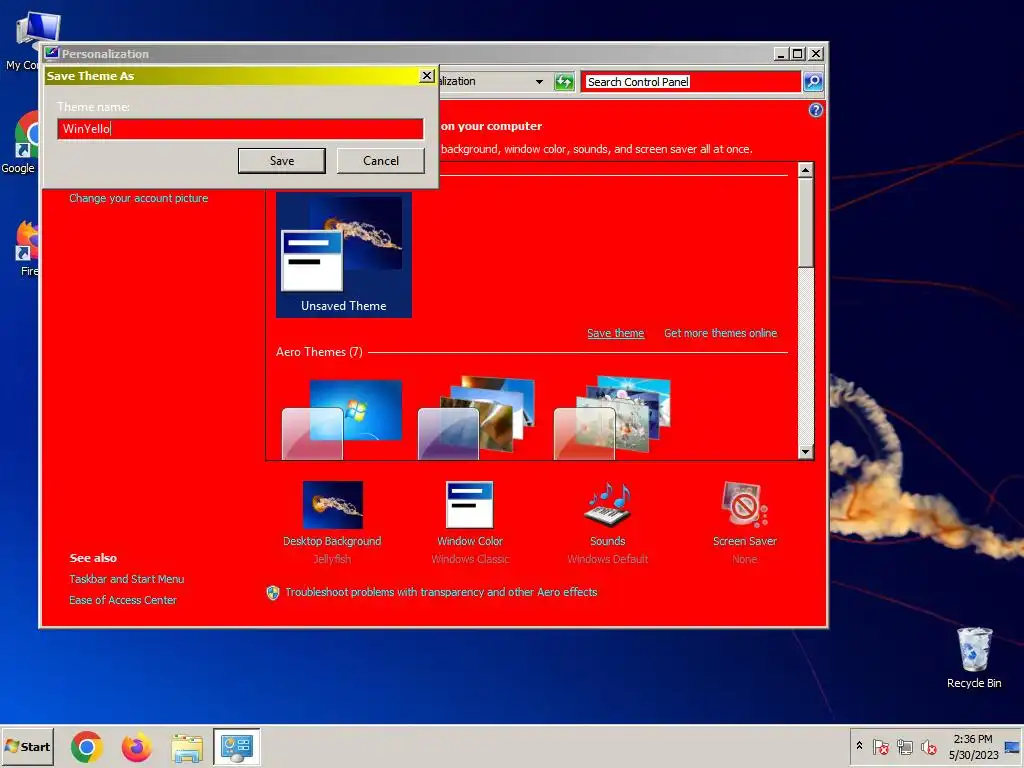
Task: Minimize the Personalization window
Action: coord(780,54)
